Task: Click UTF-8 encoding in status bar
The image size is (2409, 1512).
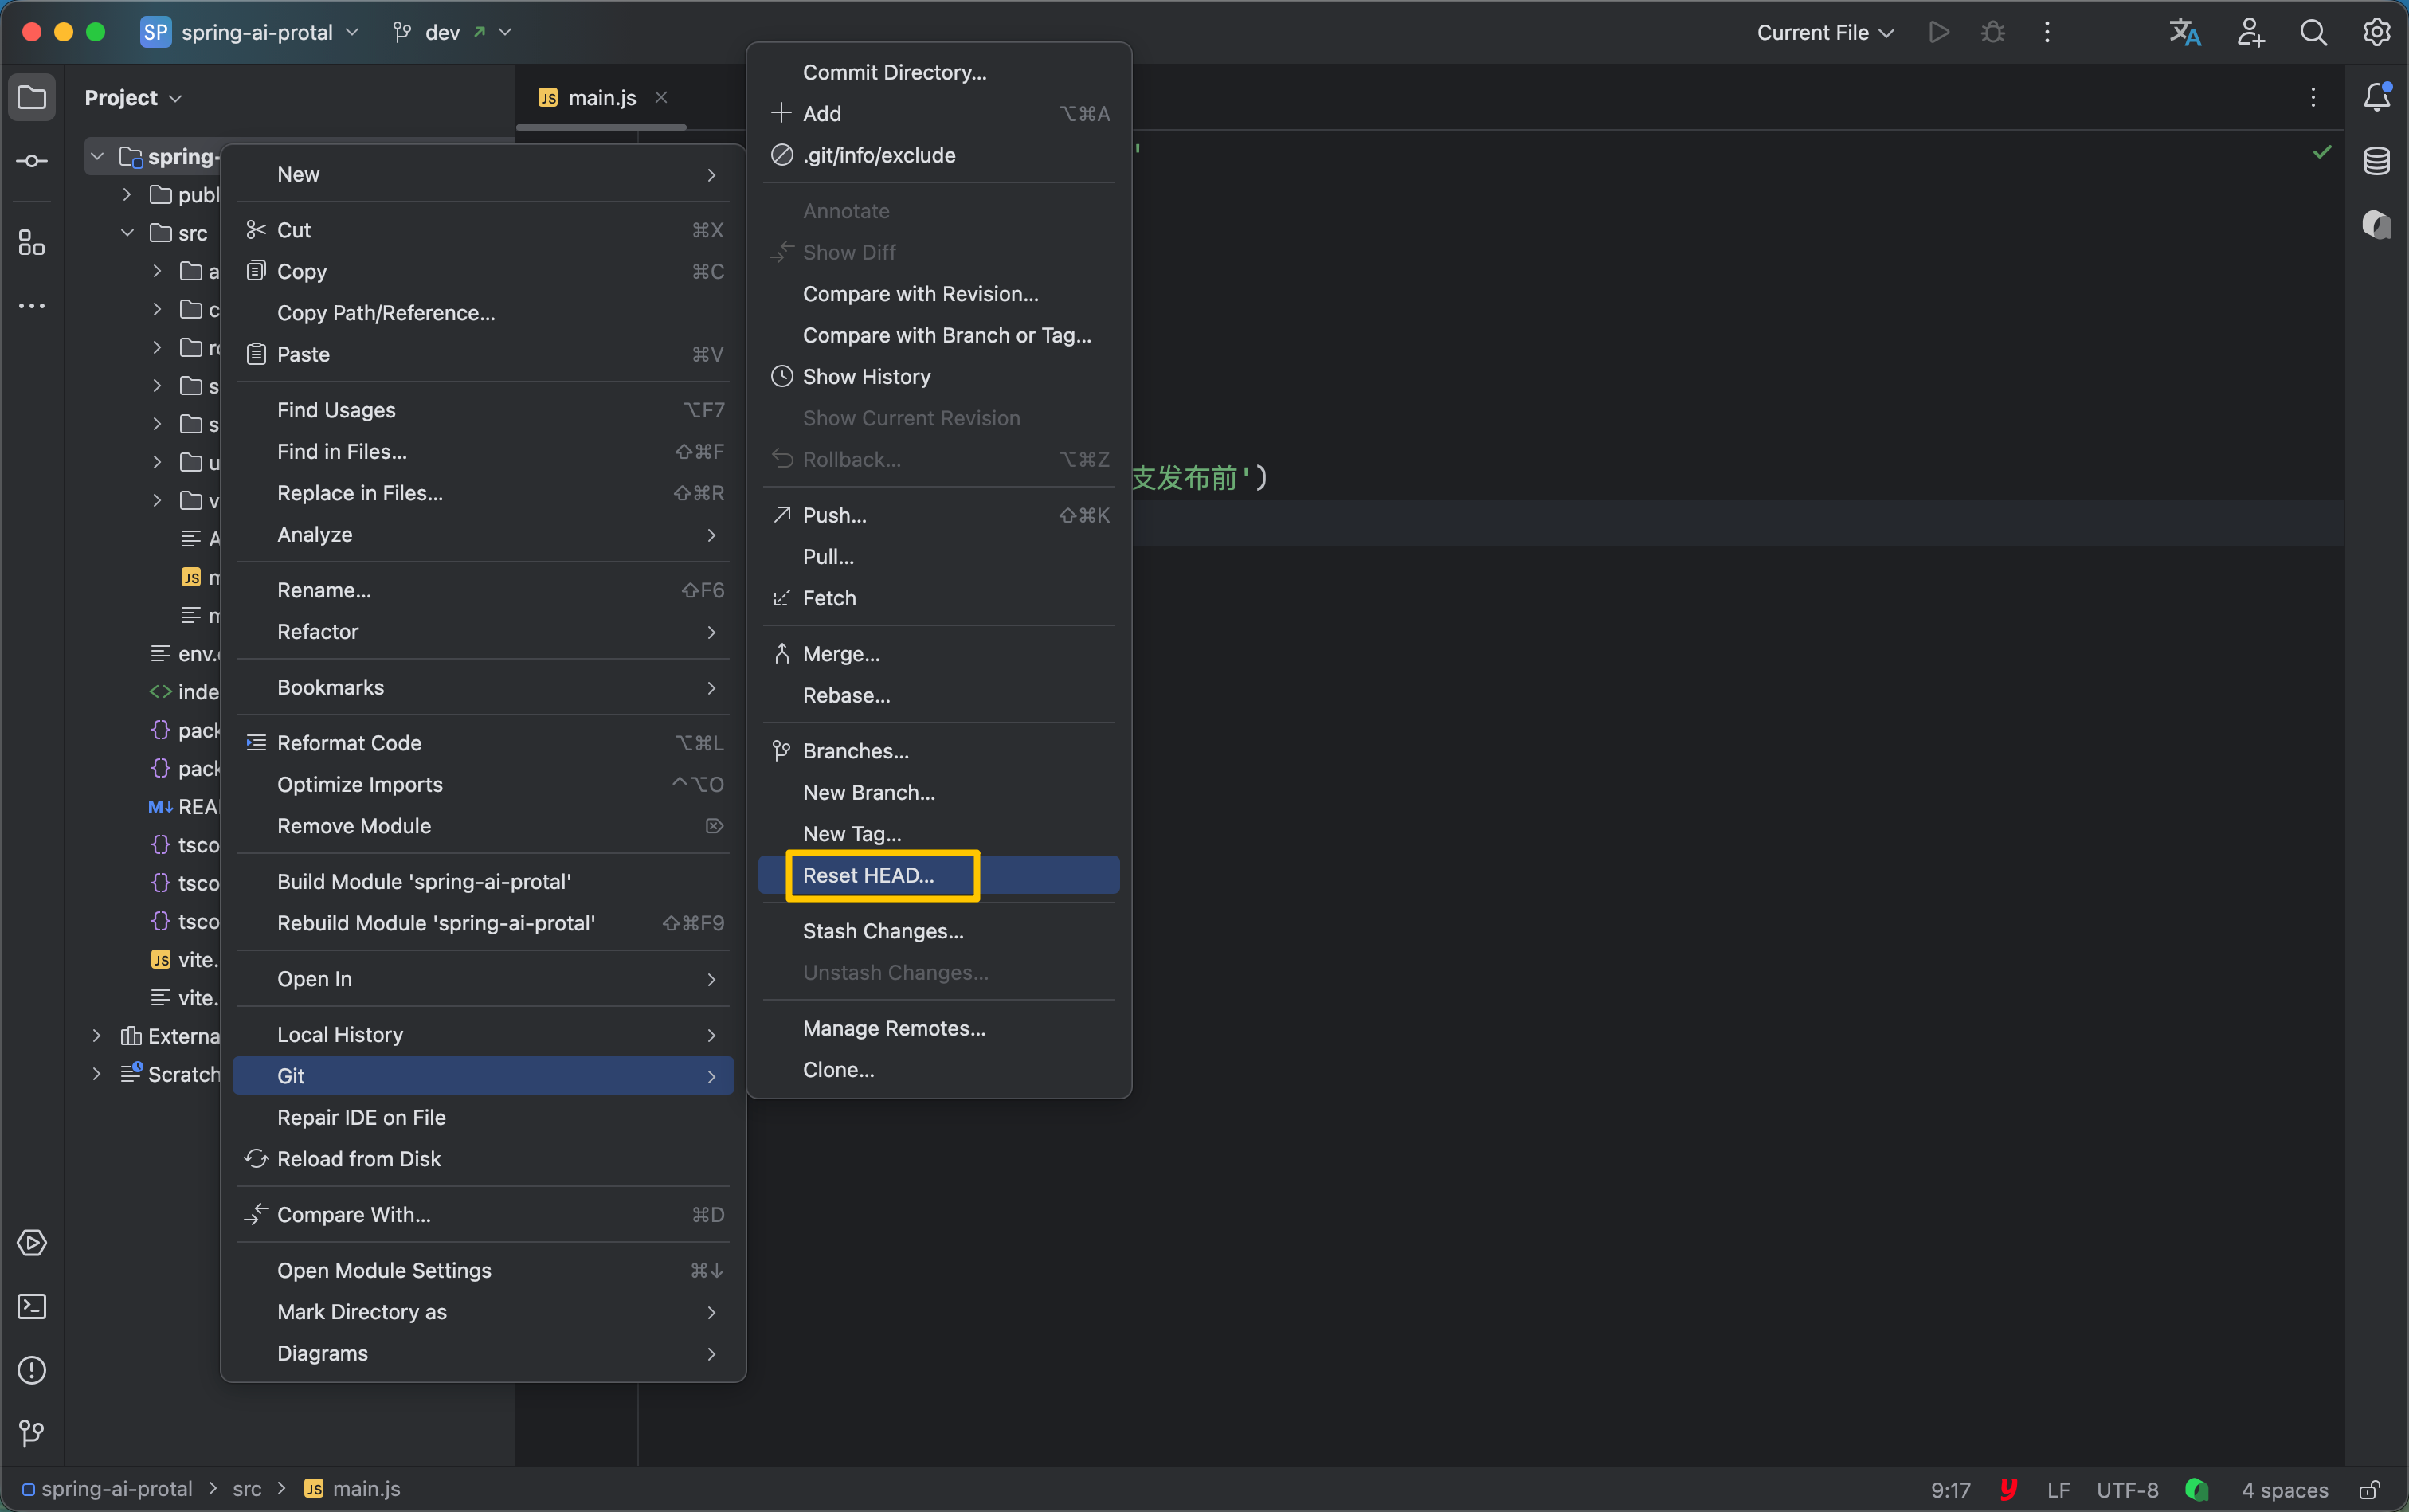Action: [2127, 1490]
